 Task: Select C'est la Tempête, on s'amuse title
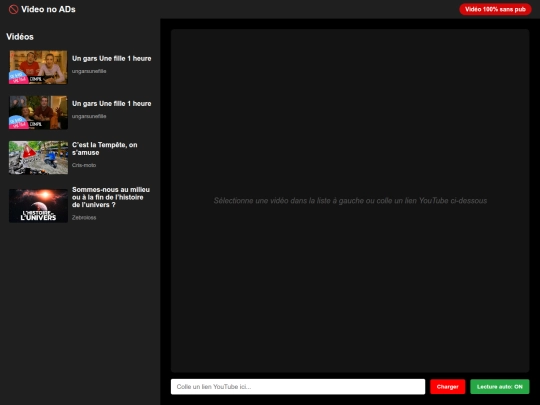click(x=105, y=148)
